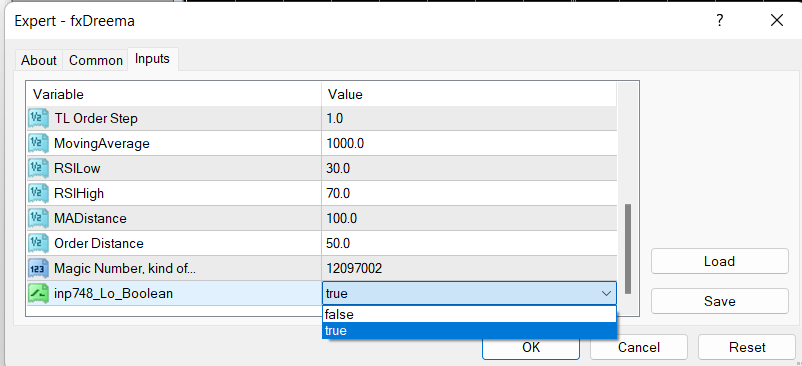The height and width of the screenshot is (366, 802).
Task: Click the Order Distance variable icon
Action: [38, 243]
